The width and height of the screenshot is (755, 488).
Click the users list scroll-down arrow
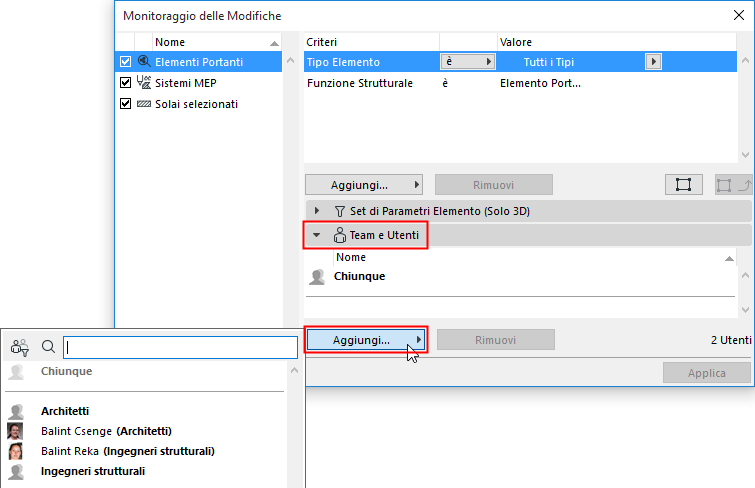coord(745,310)
